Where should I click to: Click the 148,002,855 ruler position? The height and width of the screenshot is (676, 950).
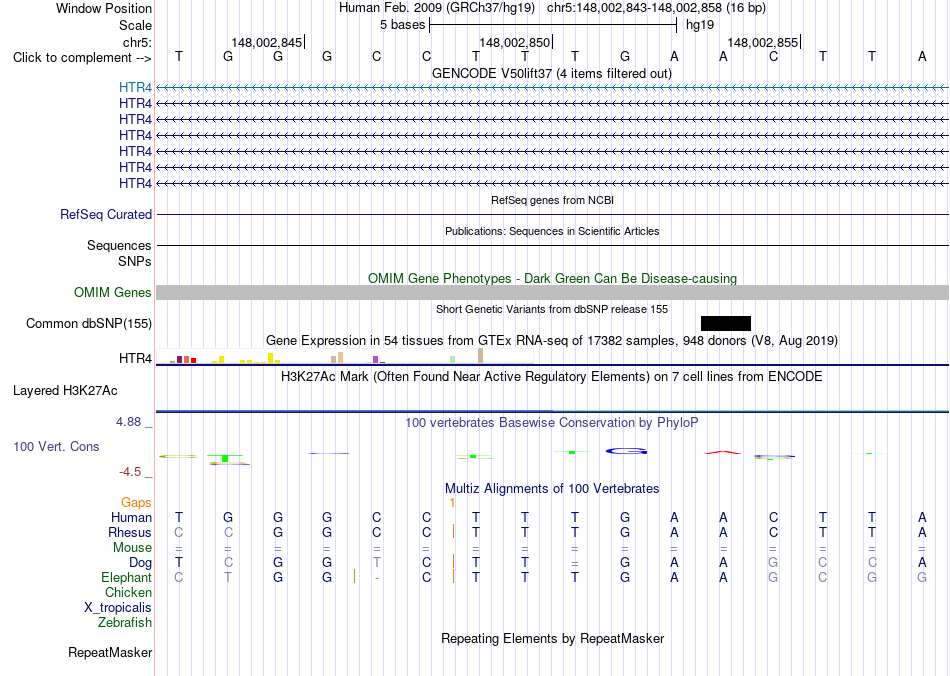pyautogui.click(x=763, y=42)
